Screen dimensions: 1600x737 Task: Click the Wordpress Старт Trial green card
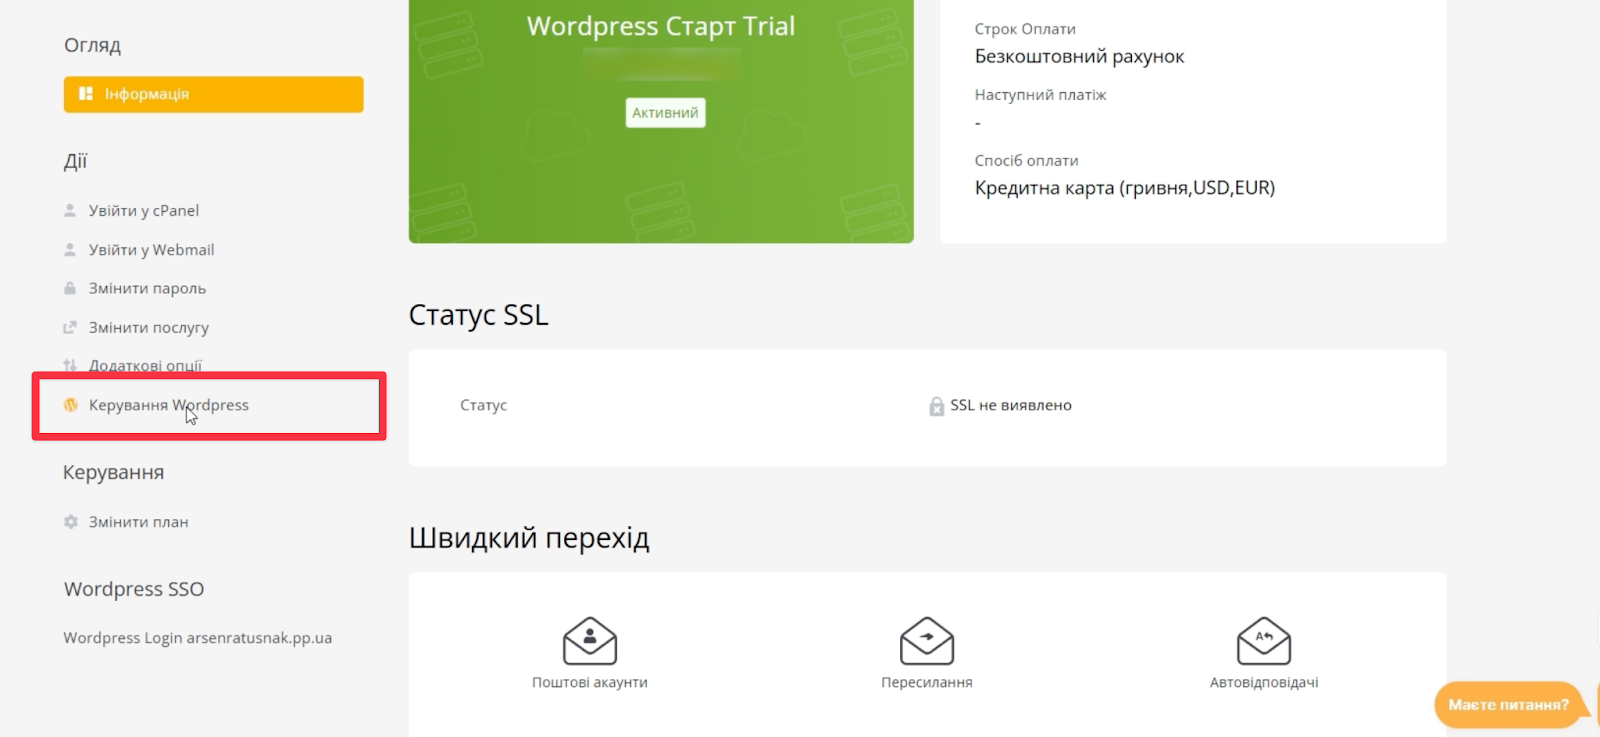(661, 121)
